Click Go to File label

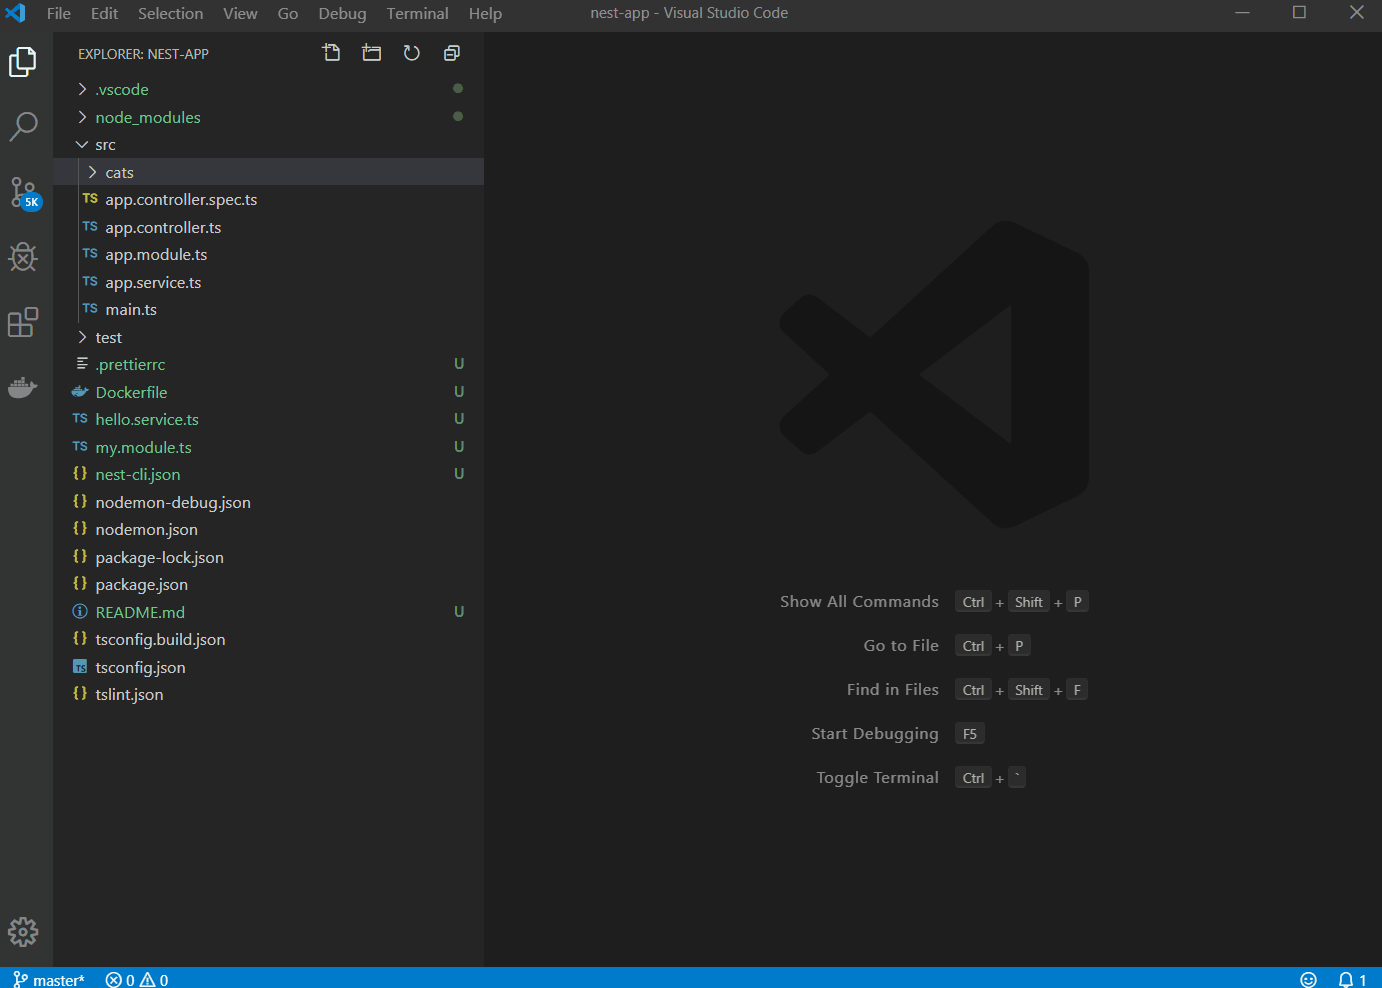tap(901, 645)
